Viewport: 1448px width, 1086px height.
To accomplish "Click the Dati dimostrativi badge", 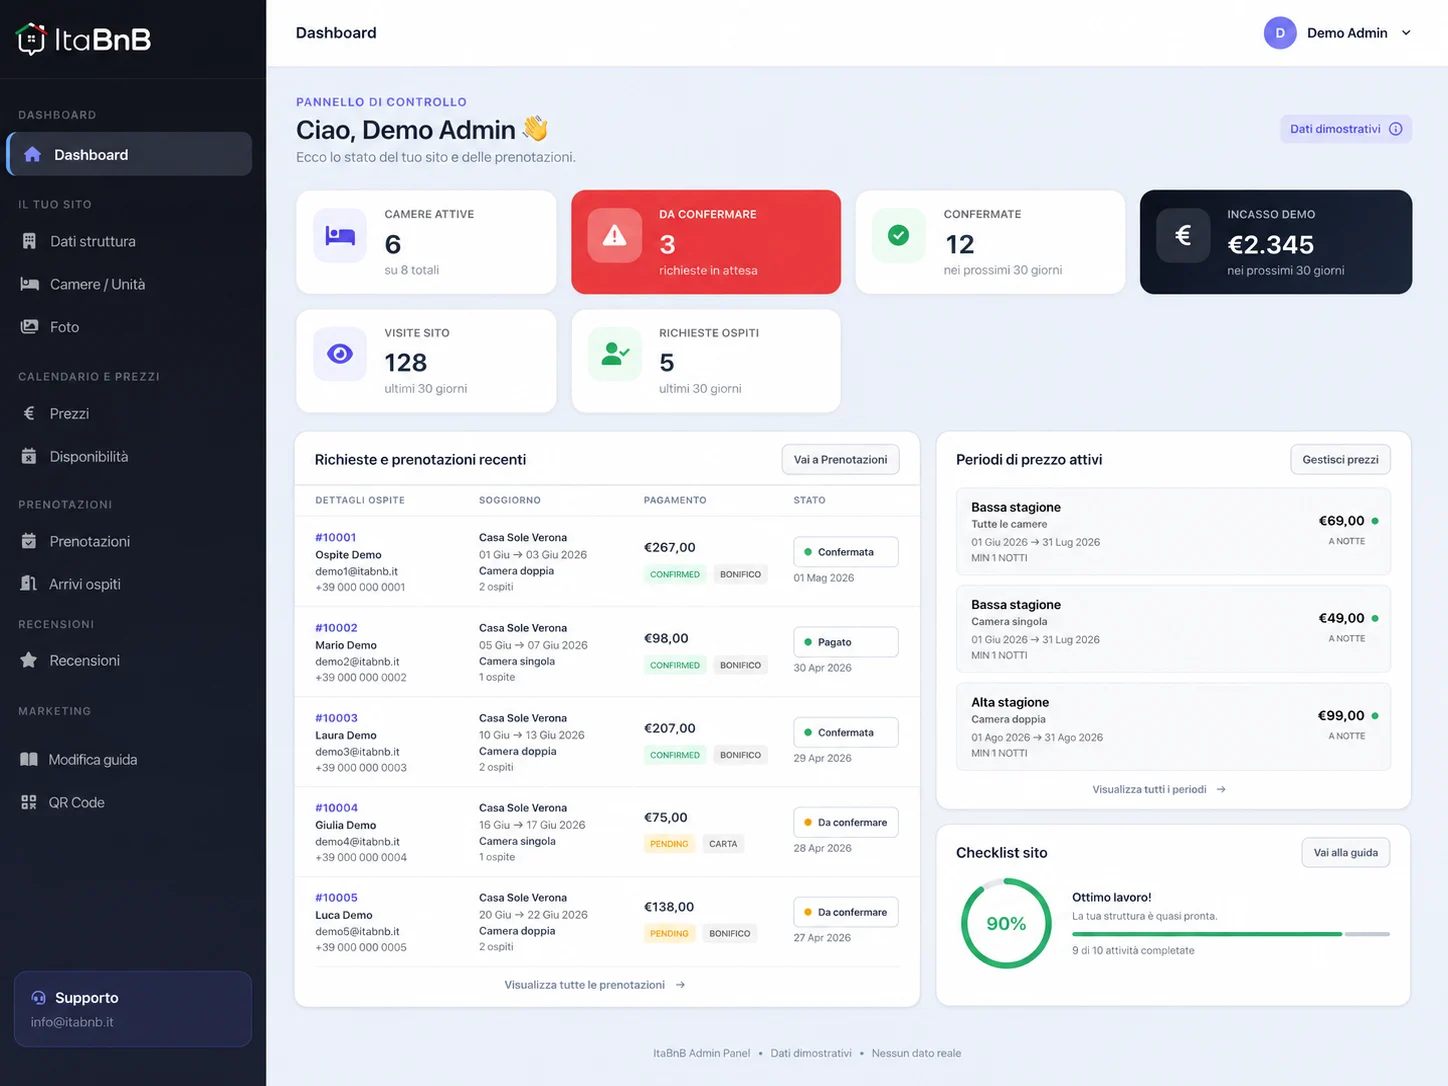I will (x=1346, y=129).
